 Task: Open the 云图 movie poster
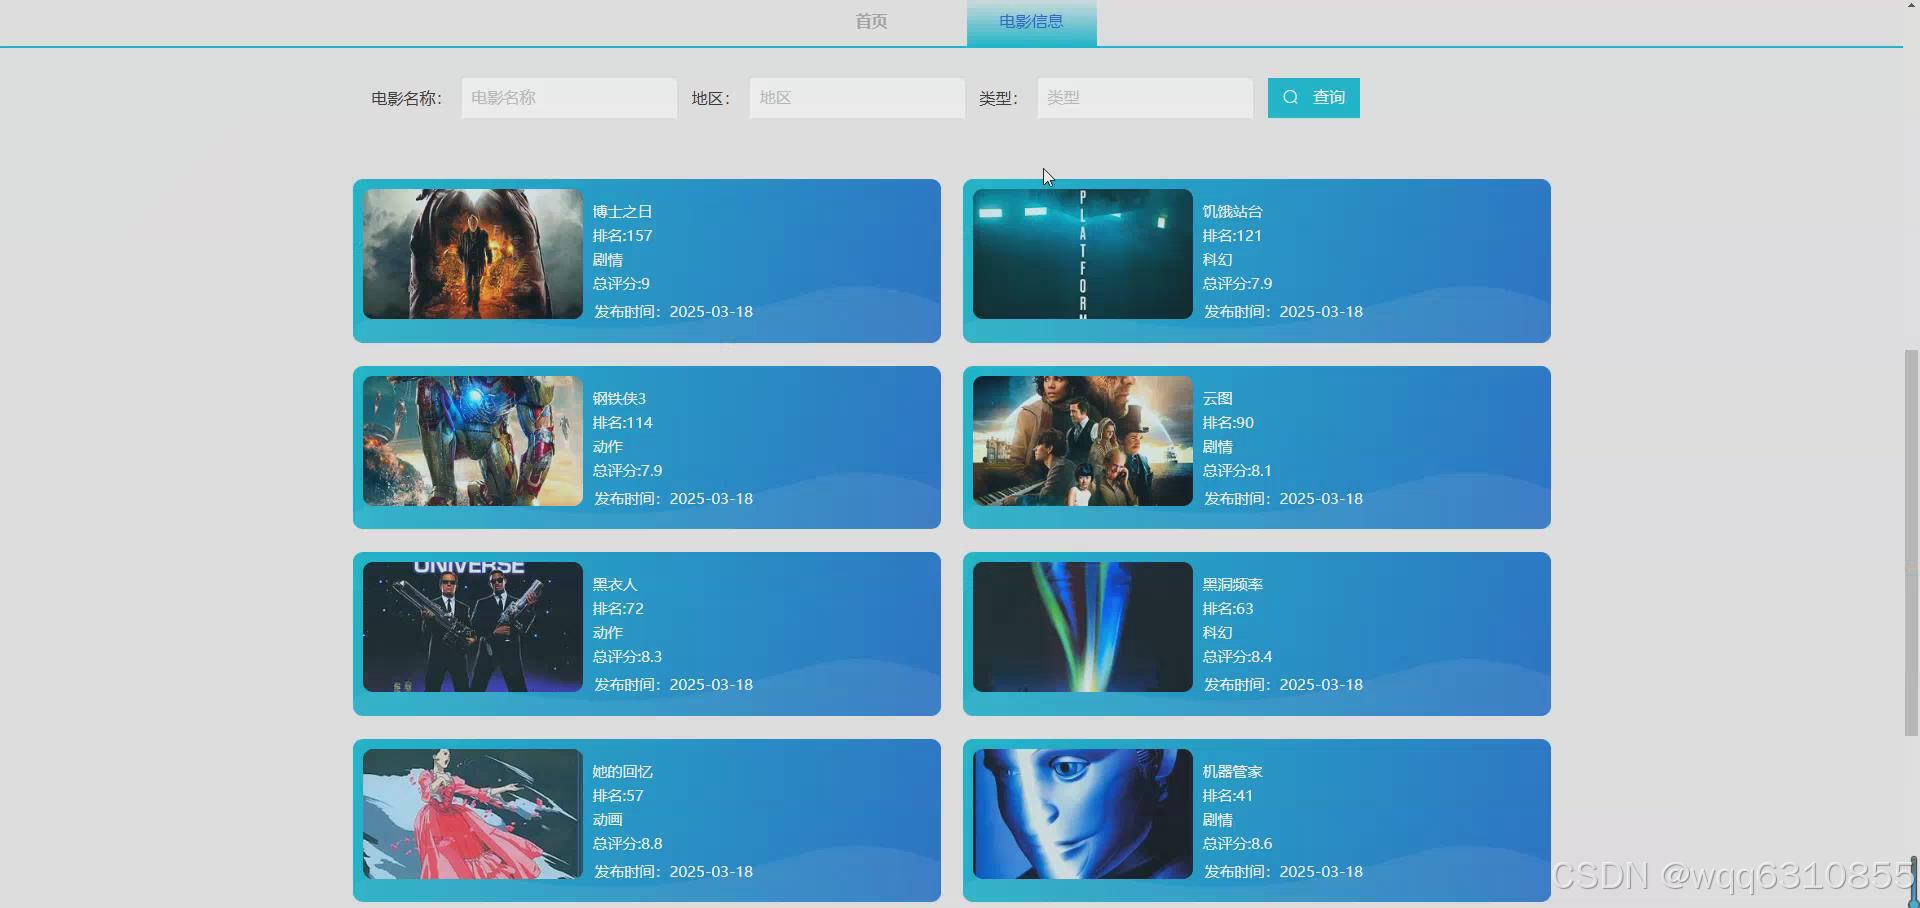point(1083,441)
